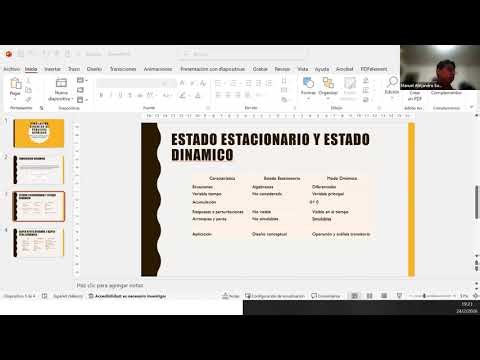Open the Organizar dropdown arrow
480x360 pixels.
point(328,99)
